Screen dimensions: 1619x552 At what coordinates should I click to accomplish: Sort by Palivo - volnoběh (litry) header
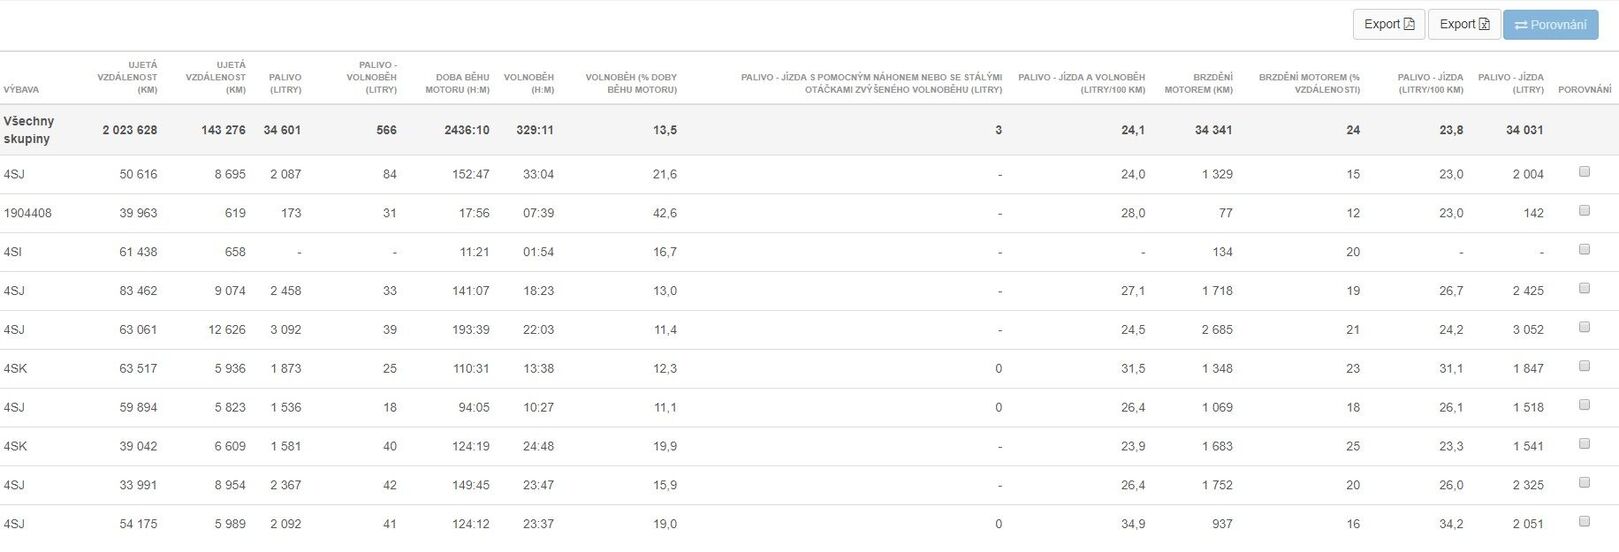371,77
